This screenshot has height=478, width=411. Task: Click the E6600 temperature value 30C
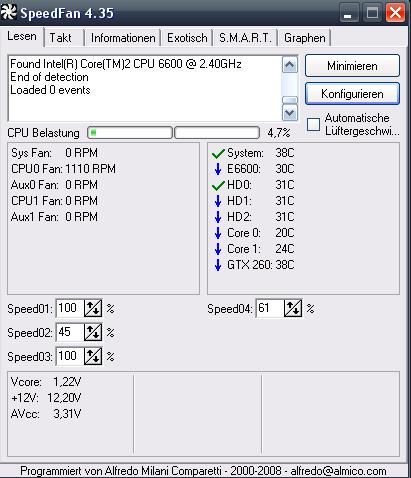tap(285, 169)
